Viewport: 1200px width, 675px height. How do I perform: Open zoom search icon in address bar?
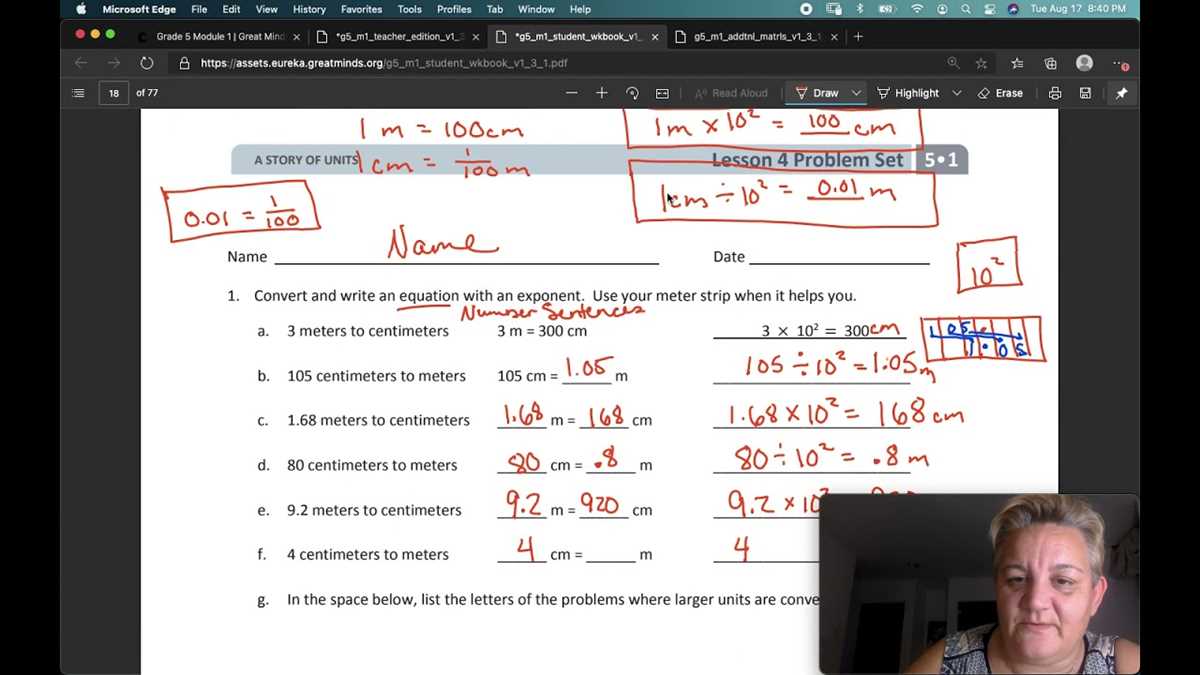point(953,63)
